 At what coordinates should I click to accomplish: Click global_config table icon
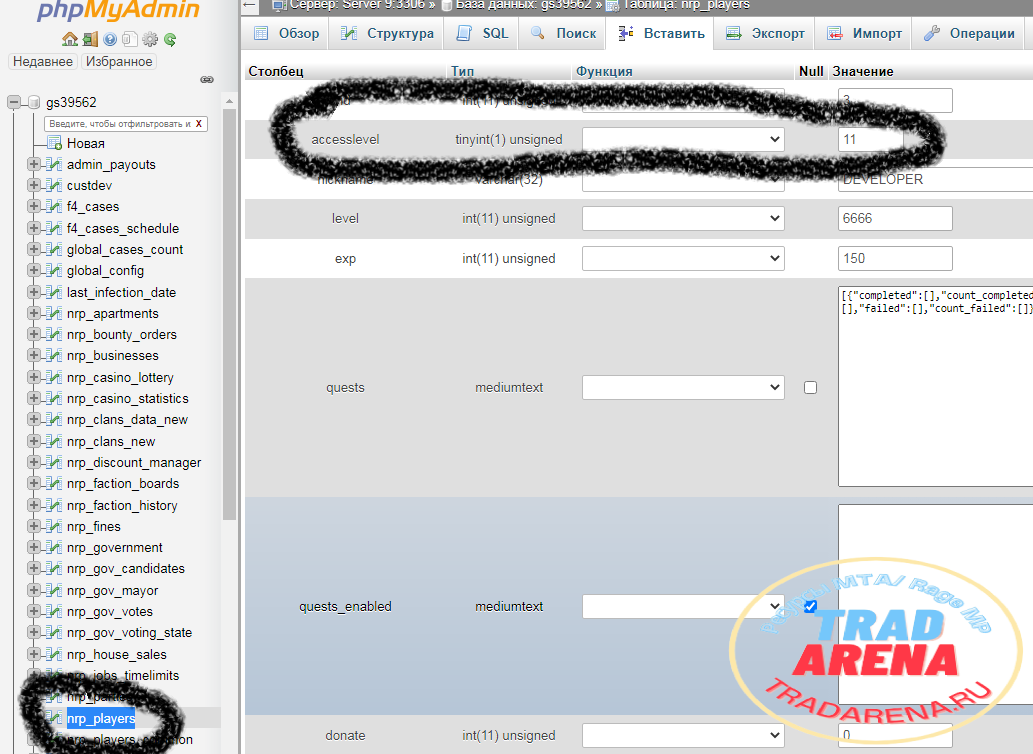[54, 271]
